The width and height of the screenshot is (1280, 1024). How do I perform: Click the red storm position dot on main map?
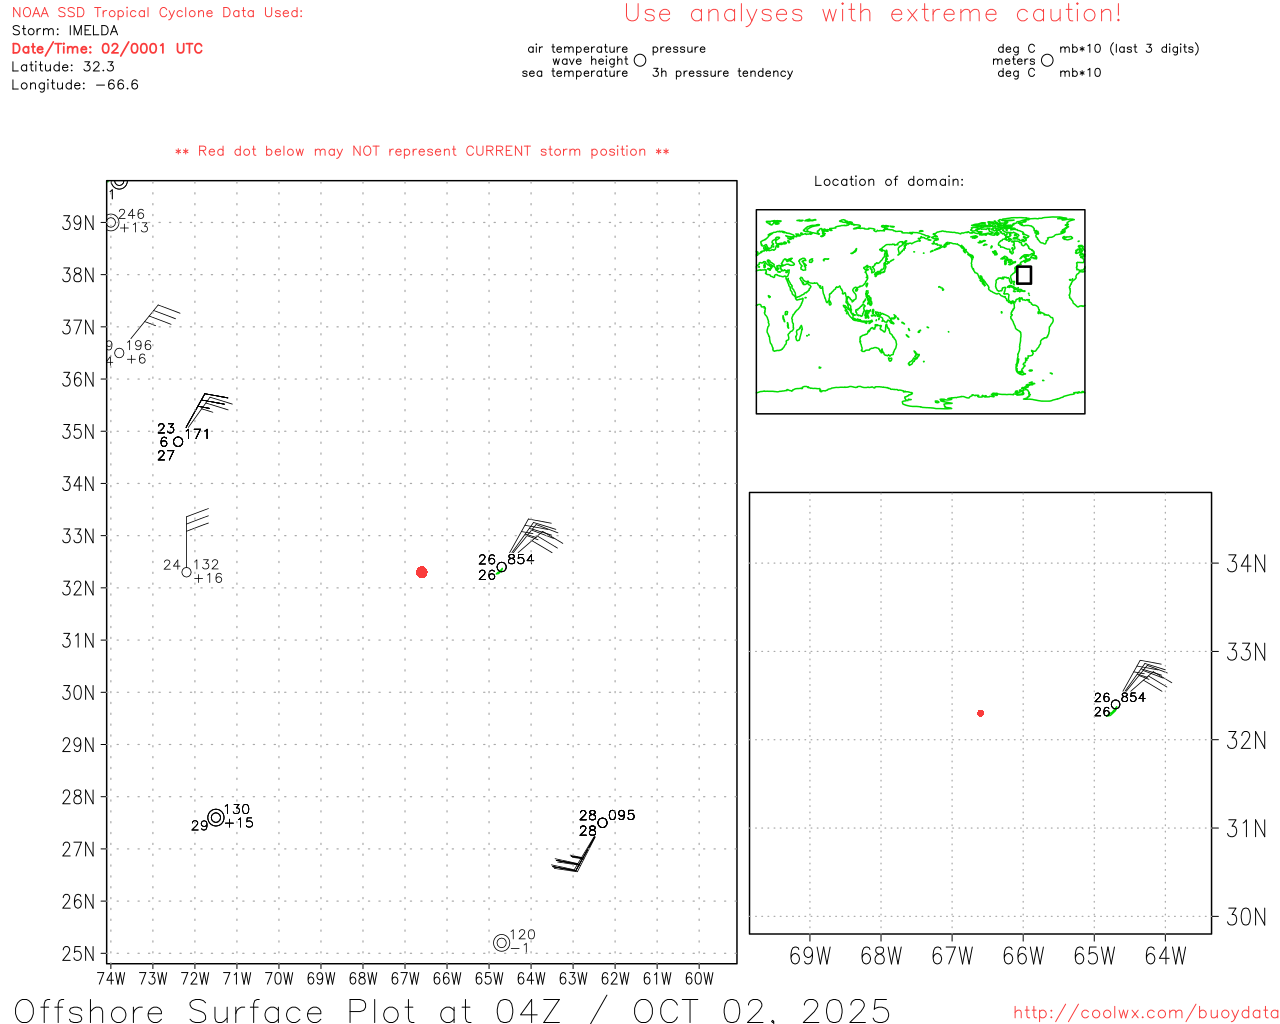[422, 572]
